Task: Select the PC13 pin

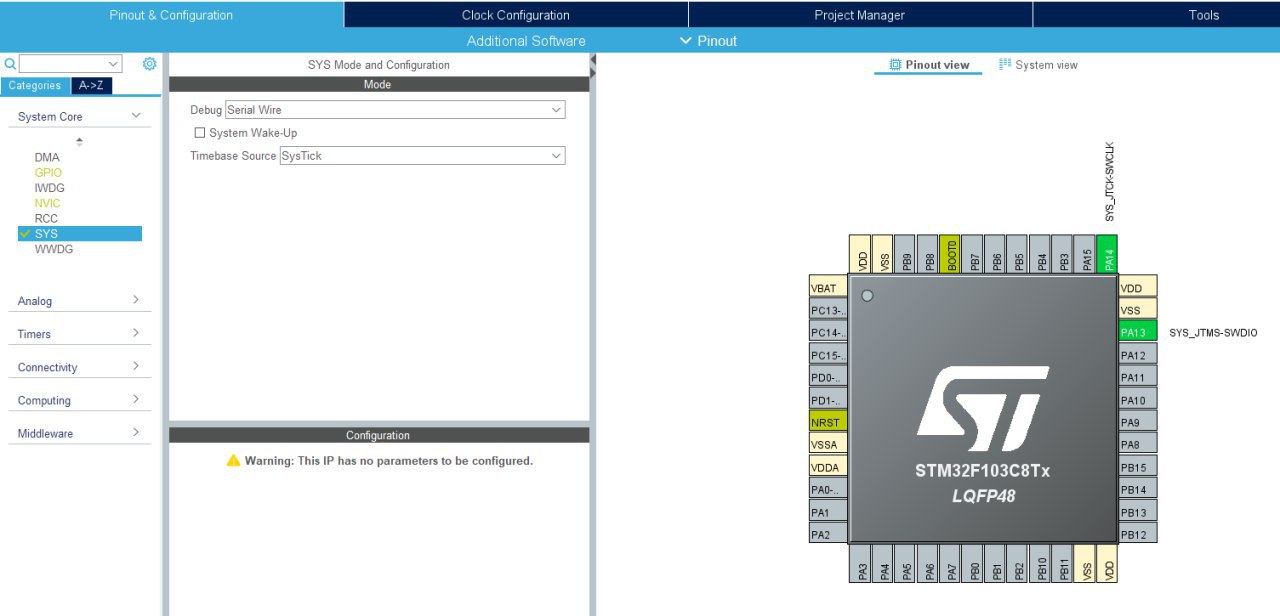Action: click(x=828, y=310)
